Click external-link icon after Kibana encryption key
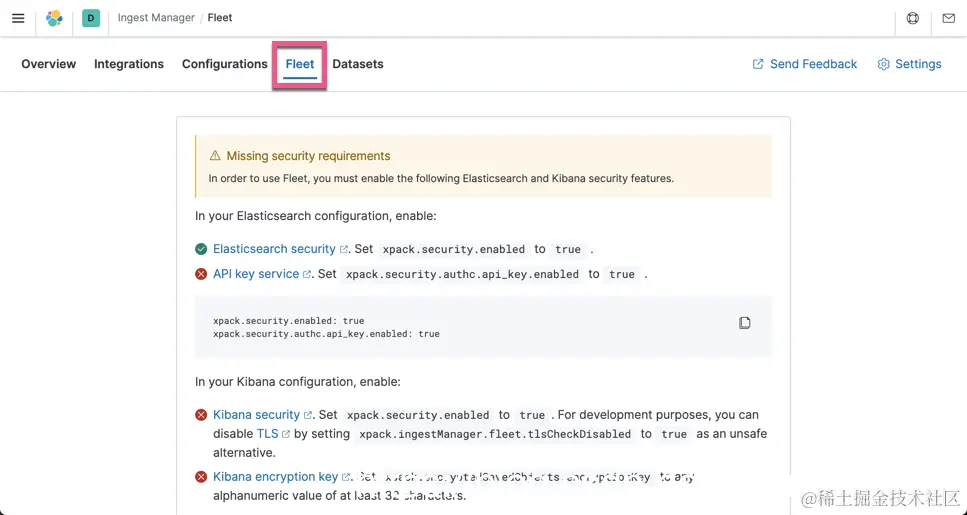 [346, 477]
